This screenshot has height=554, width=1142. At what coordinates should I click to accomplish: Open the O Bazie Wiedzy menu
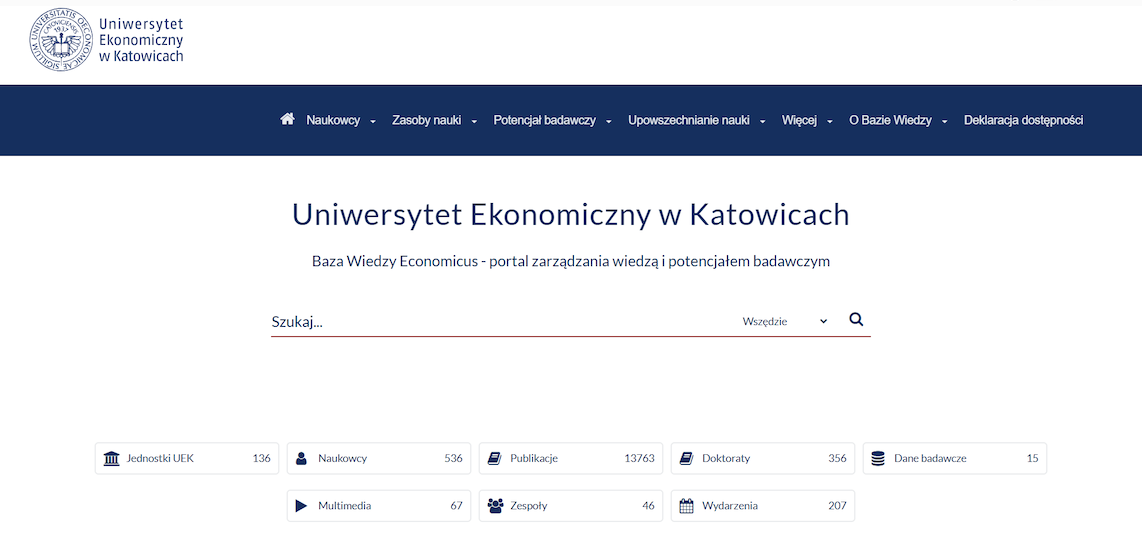point(890,120)
